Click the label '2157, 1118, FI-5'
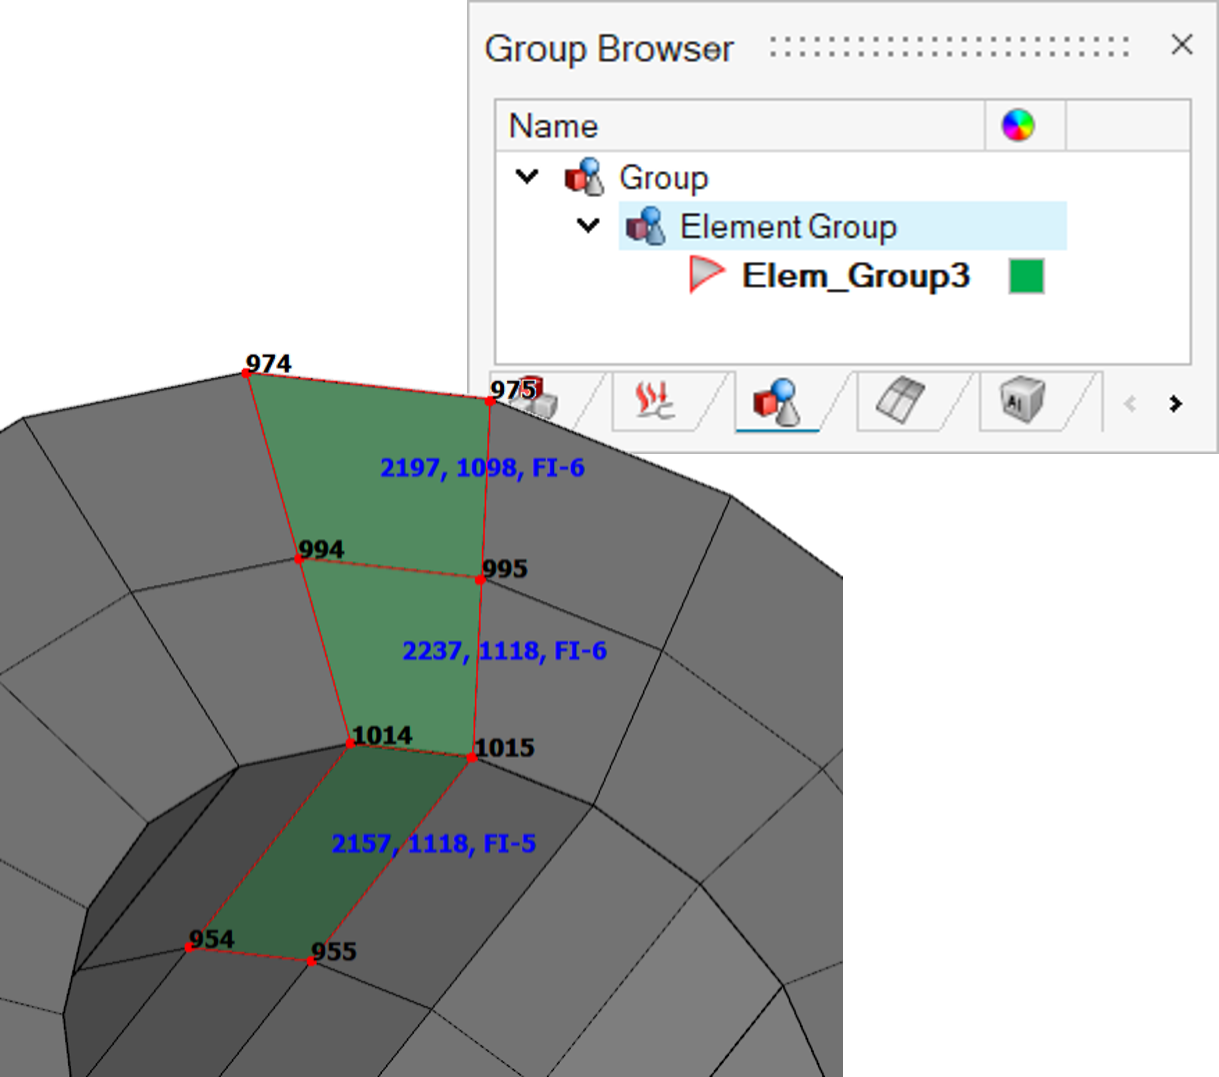The height and width of the screenshot is (1077, 1219). [434, 844]
